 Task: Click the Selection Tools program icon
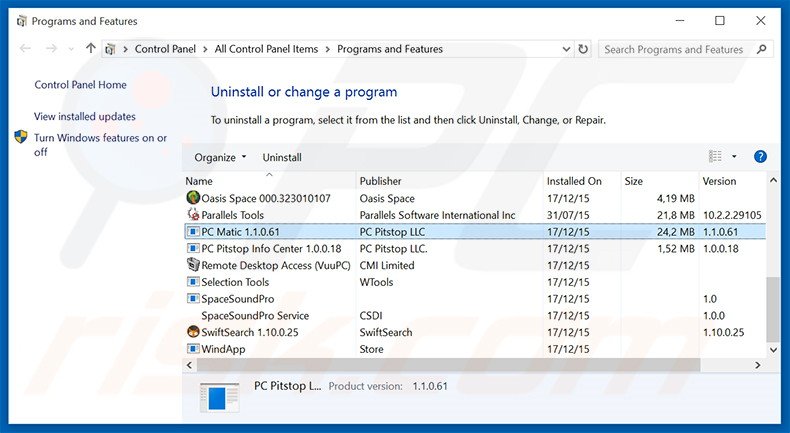coord(193,282)
